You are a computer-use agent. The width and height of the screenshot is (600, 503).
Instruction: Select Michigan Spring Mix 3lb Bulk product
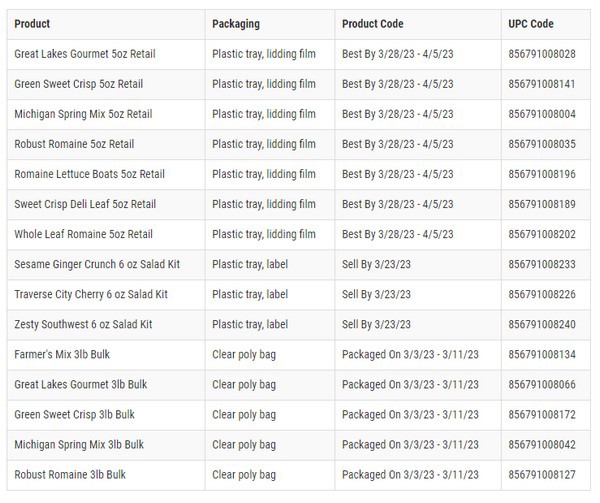(x=79, y=444)
